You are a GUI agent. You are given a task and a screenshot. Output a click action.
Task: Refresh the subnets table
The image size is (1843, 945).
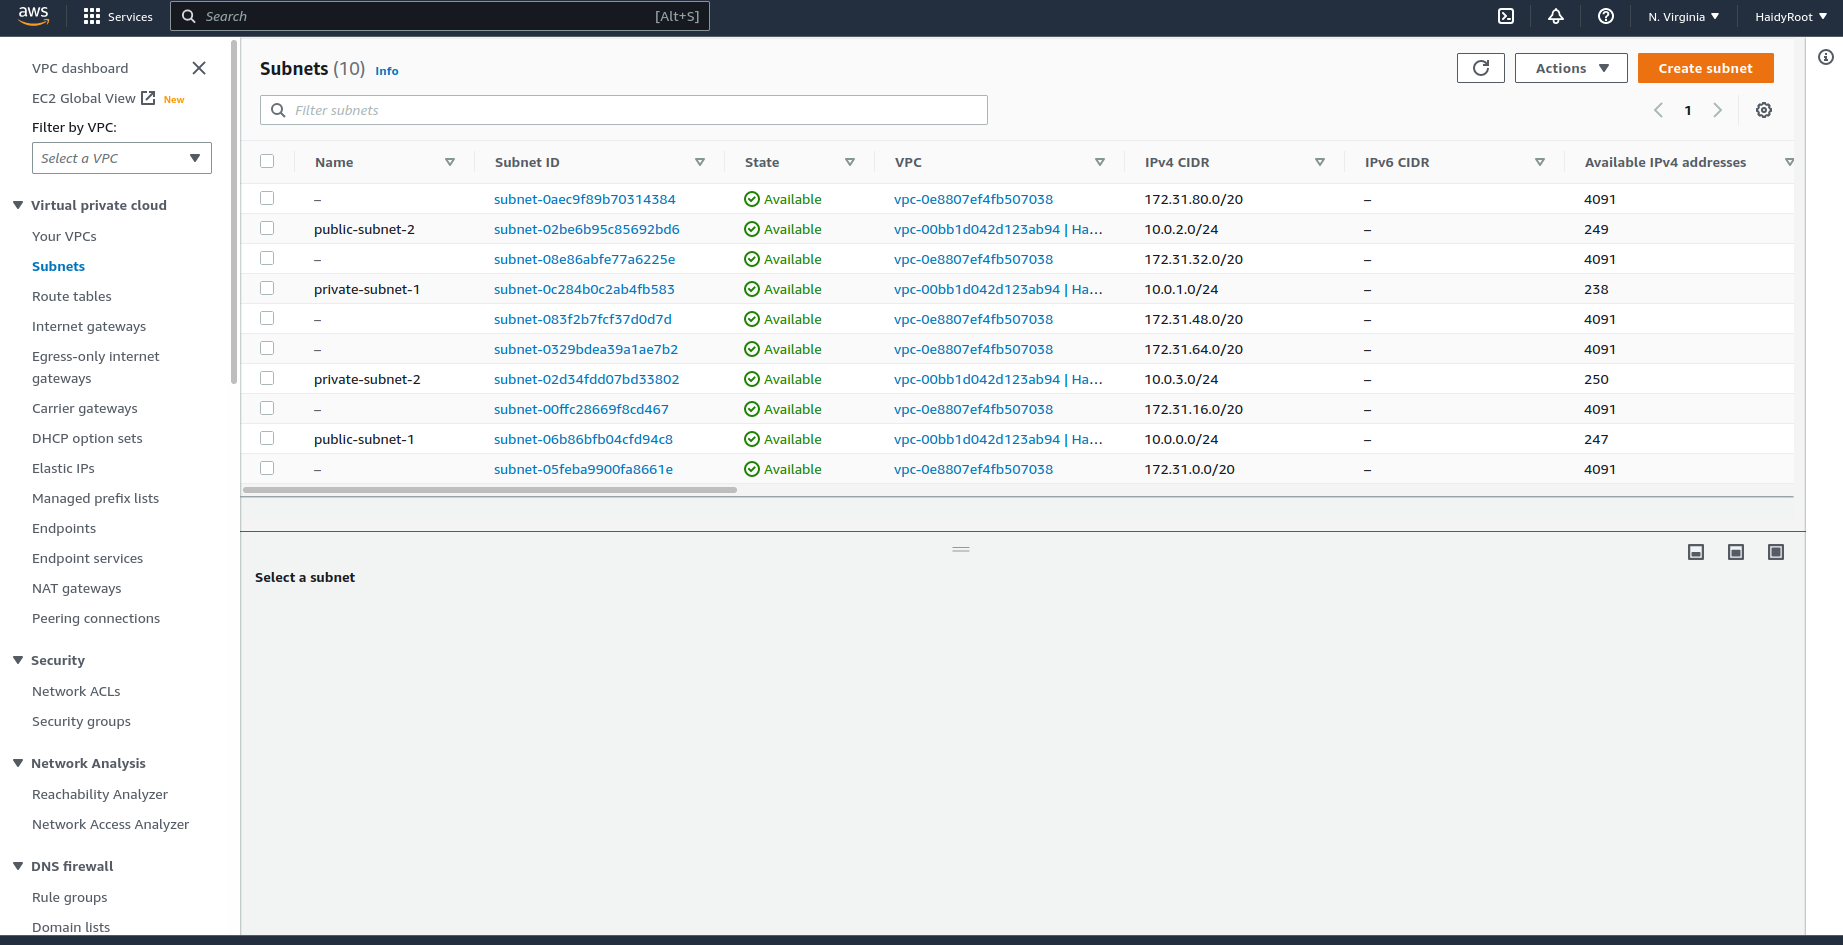tap(1480, 68)
